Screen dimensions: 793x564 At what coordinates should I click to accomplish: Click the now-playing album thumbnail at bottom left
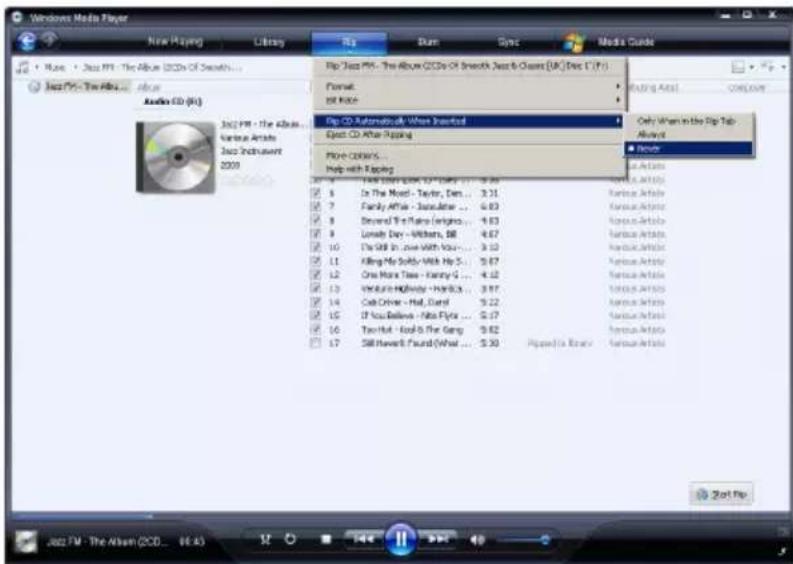[26, 541]
